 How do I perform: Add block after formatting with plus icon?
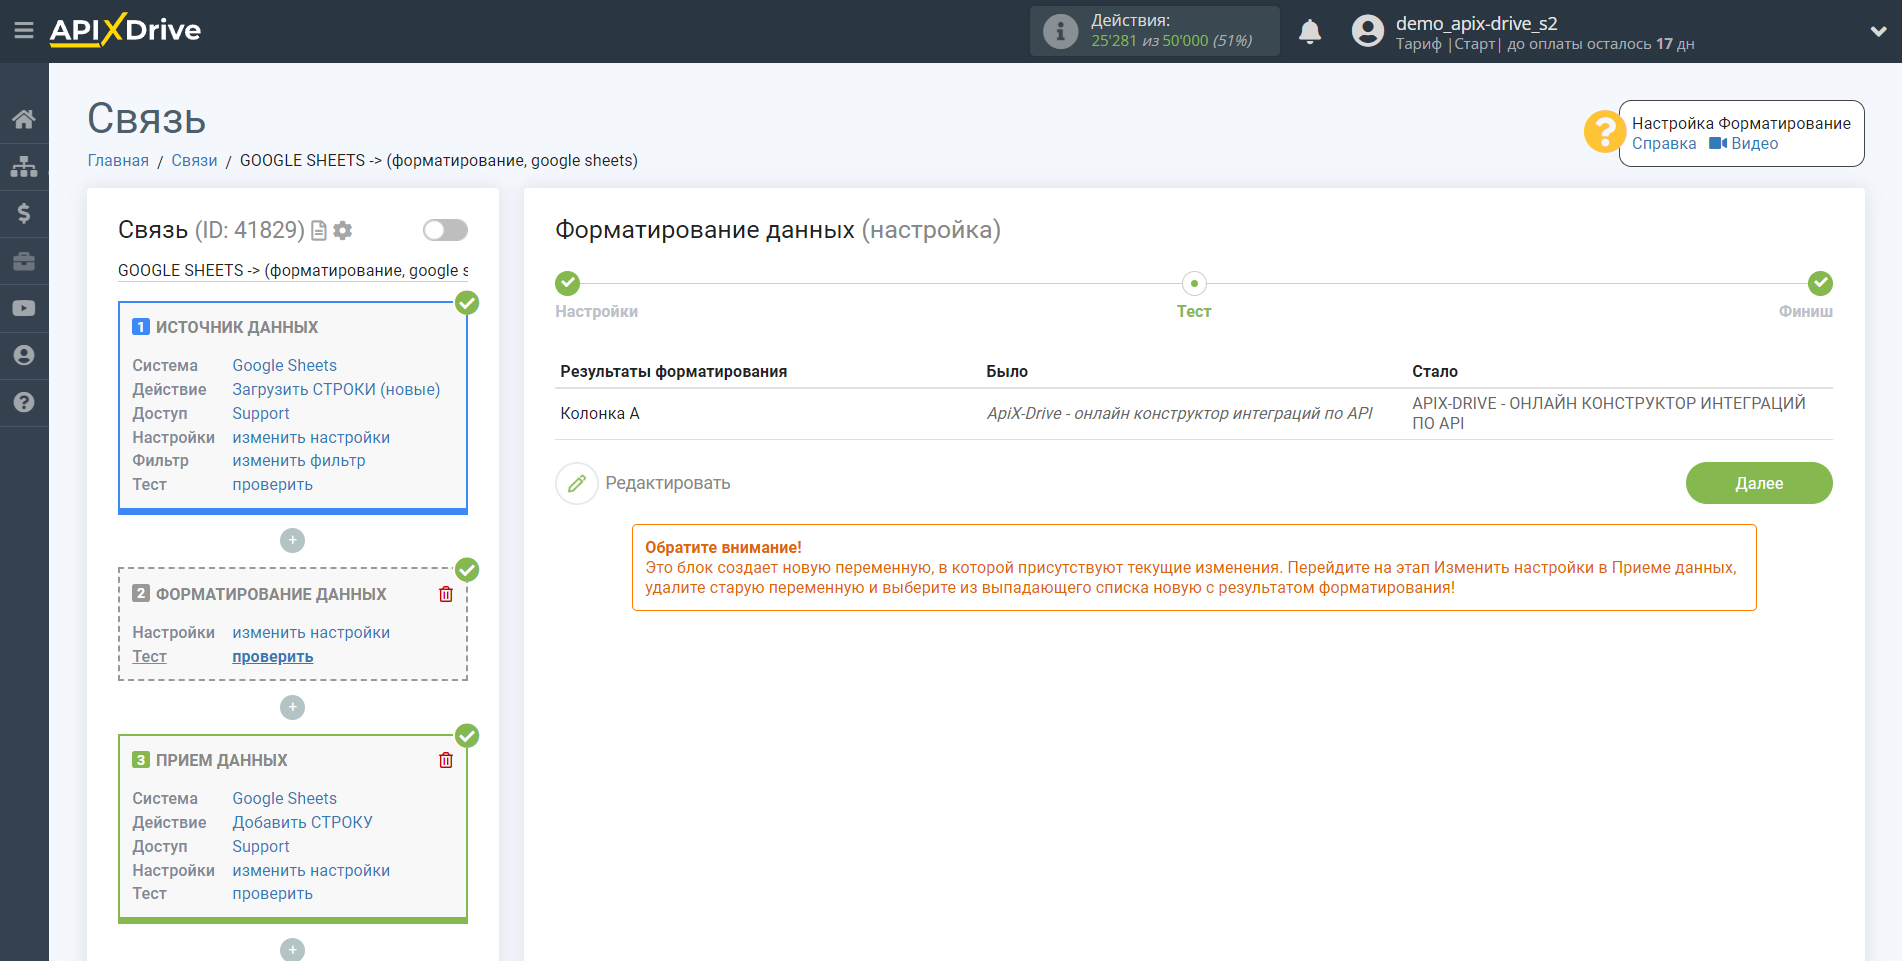pos(292,707)
